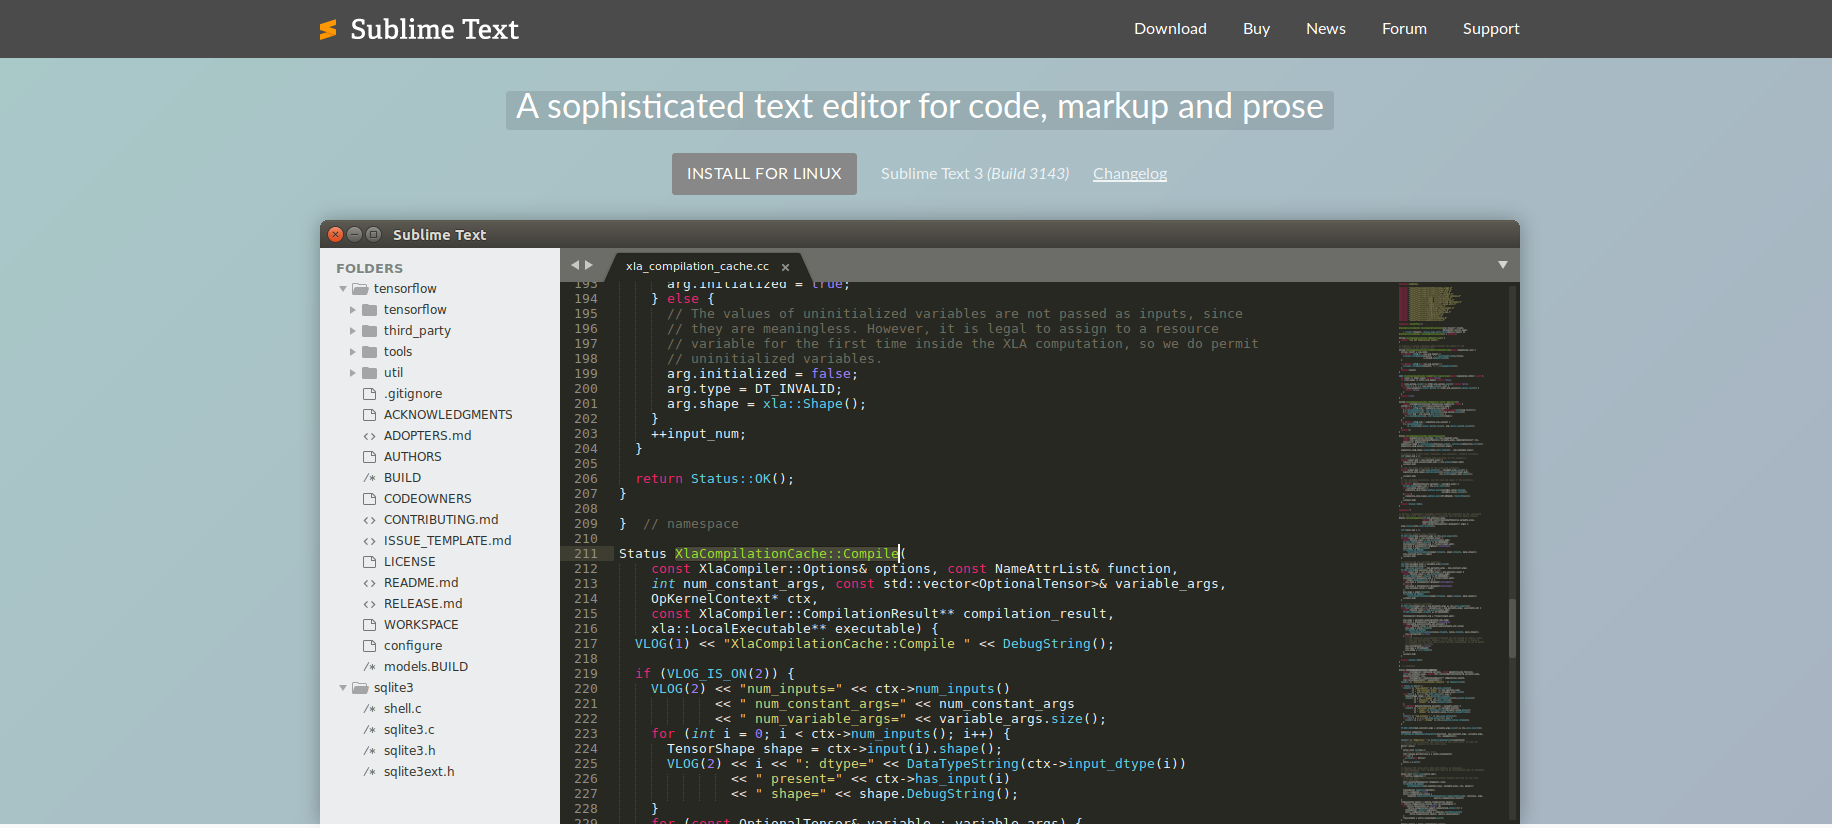Click the FOLDERS sidebar heading
This screenshot has width=1832, height=828.
[369, 268]
